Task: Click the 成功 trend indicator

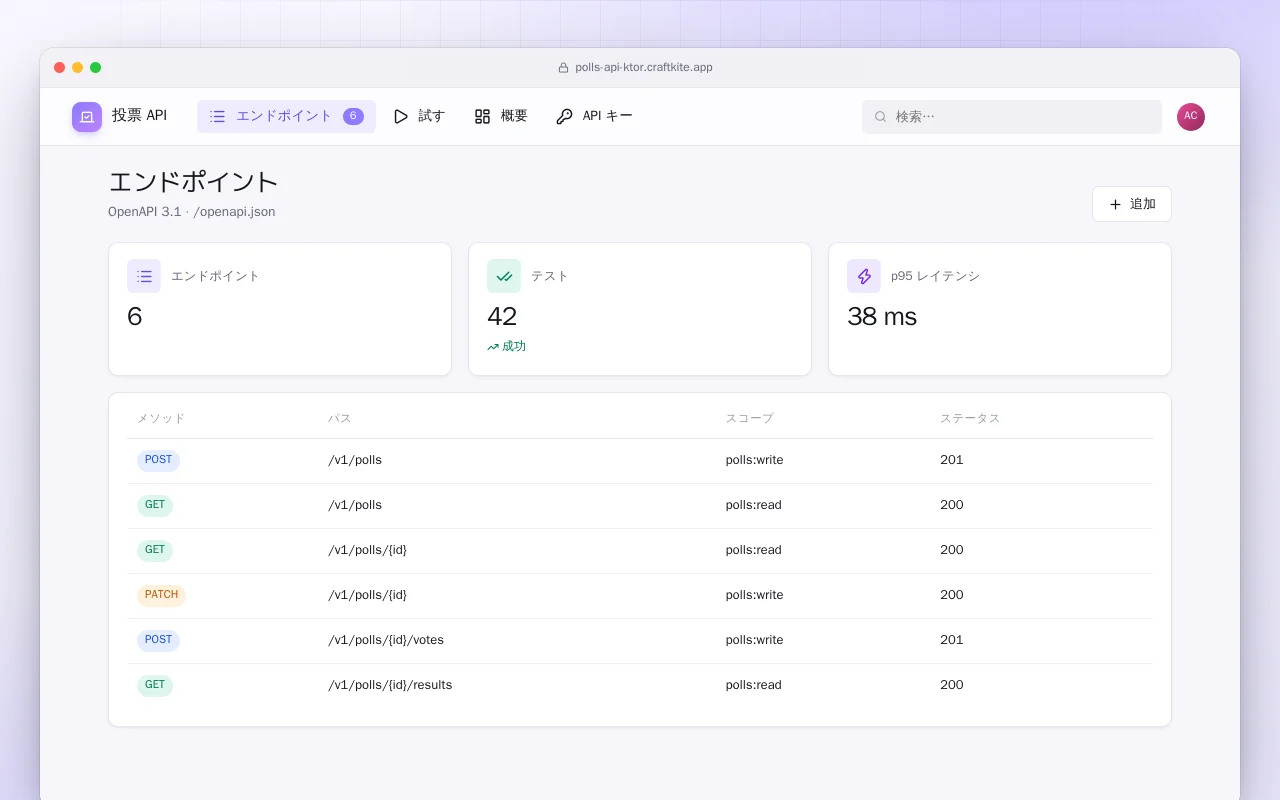Action: [x=506, y=346]
